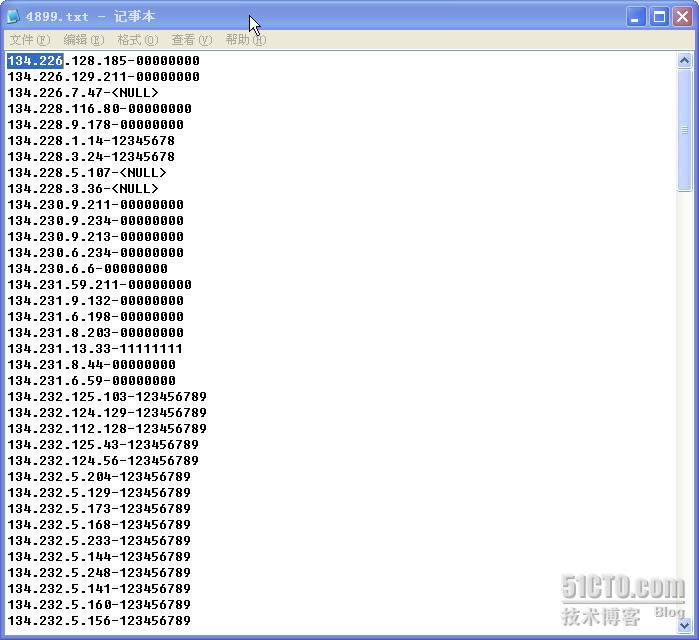Click line 134.231.9.132-00000000
This screenshot has height=640, width=699.
pyautogui.click(x=95, y=301)
